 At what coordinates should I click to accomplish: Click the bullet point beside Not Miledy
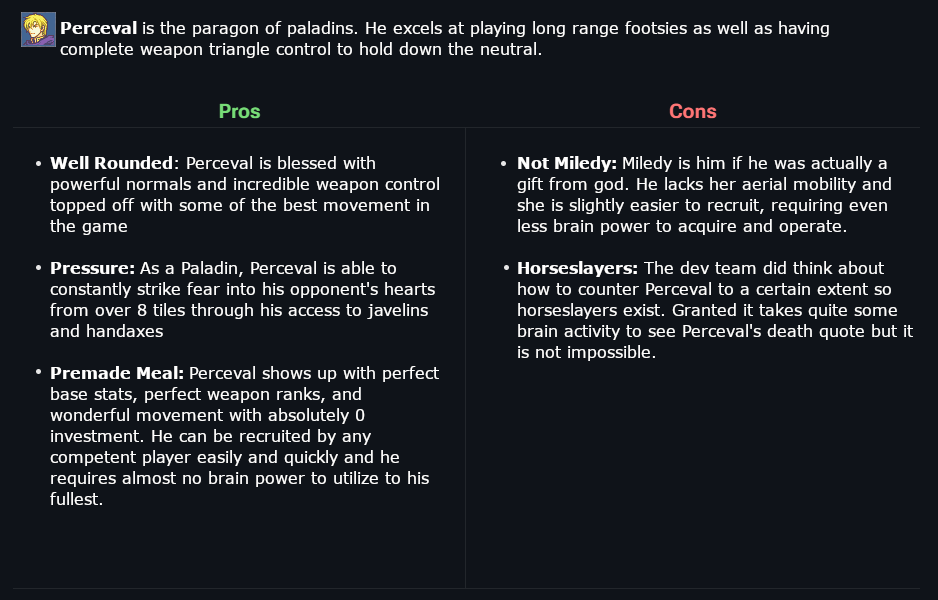505,164
